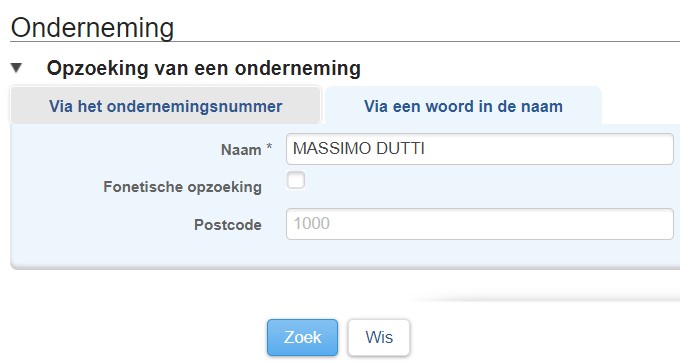Start the search with the Zoek button
Viewport: 680px width, 363px height.
pyautogui.click(x=302, y=337)
